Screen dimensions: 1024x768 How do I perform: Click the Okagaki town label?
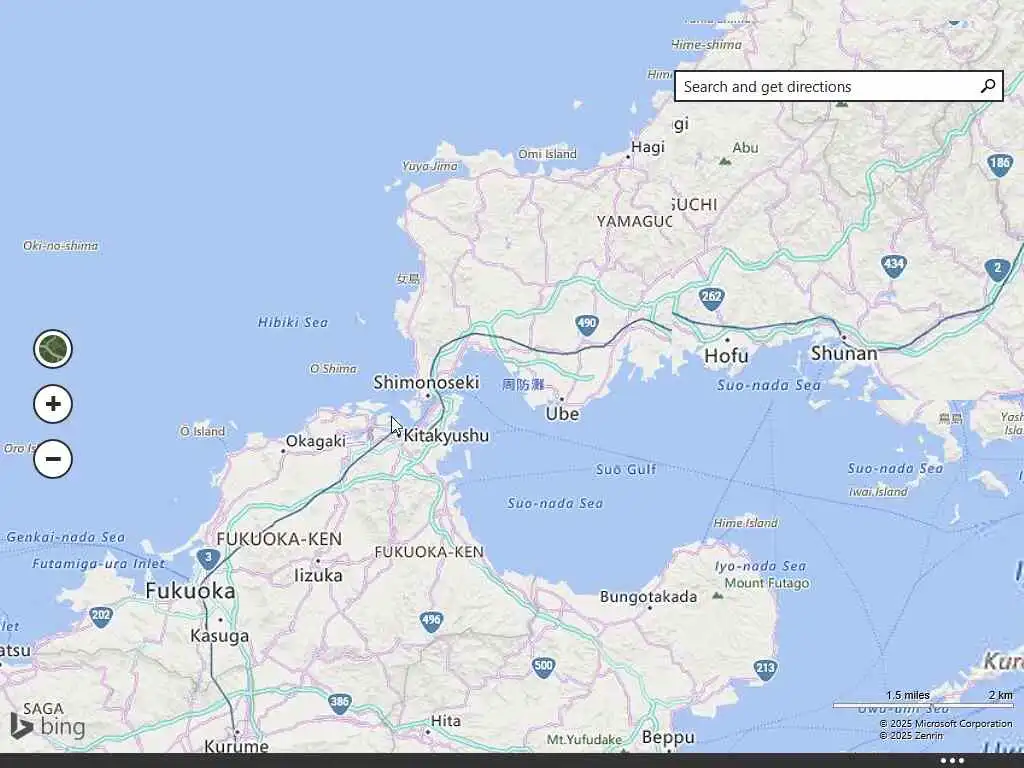(315, 441)
